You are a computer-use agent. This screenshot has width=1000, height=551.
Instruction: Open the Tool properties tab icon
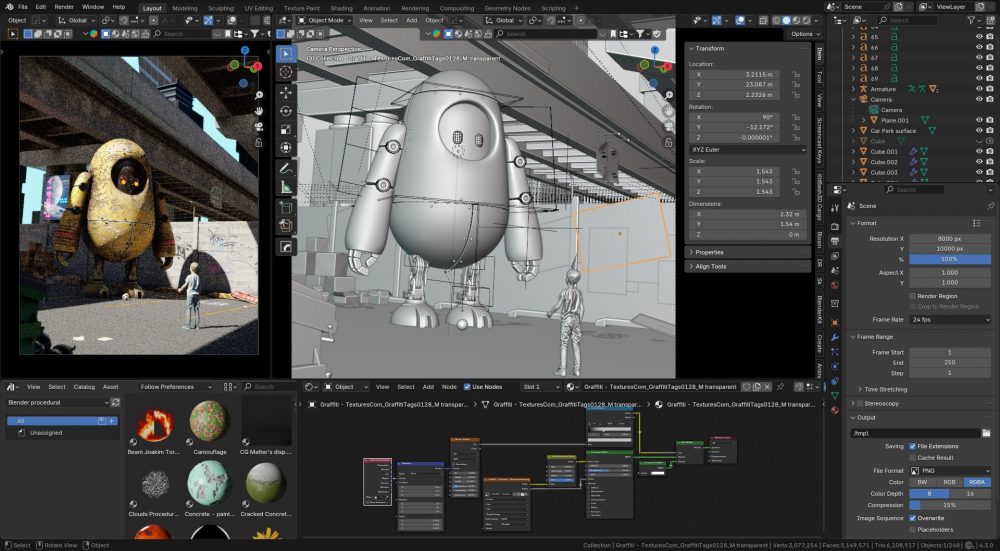pyautogui.click(x=835, y=208)
